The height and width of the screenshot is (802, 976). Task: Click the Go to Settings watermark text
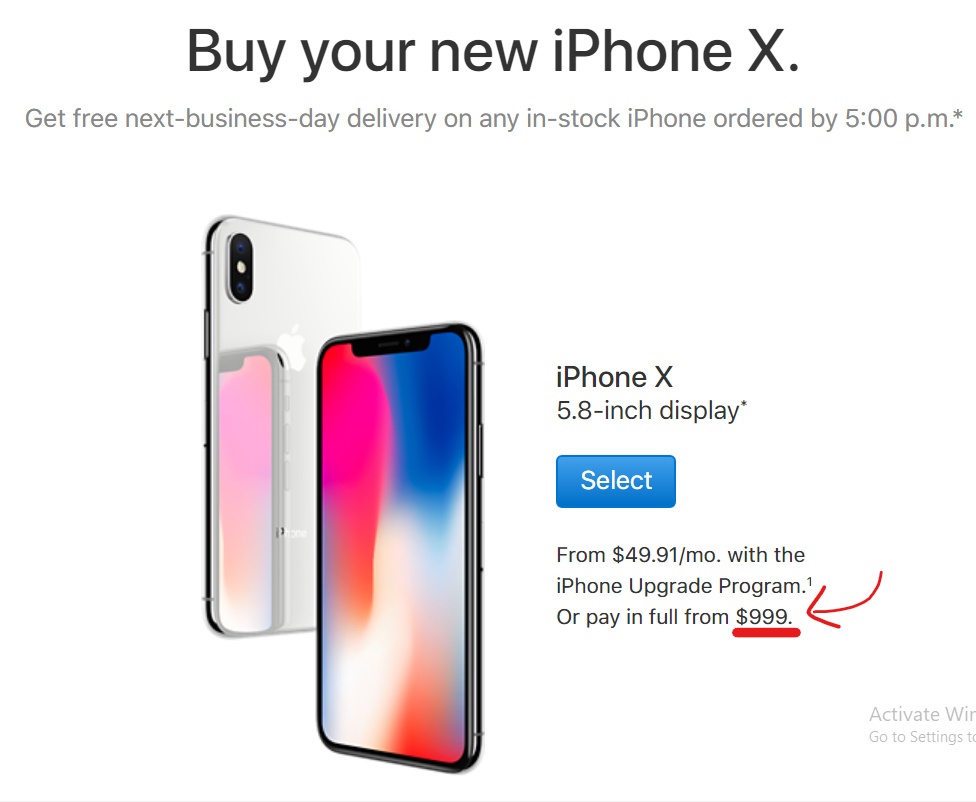click(922, 737)
